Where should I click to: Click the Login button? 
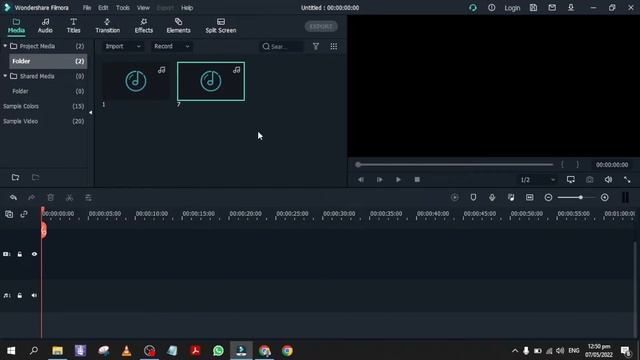pyautogui.click(x=512, y=8)
